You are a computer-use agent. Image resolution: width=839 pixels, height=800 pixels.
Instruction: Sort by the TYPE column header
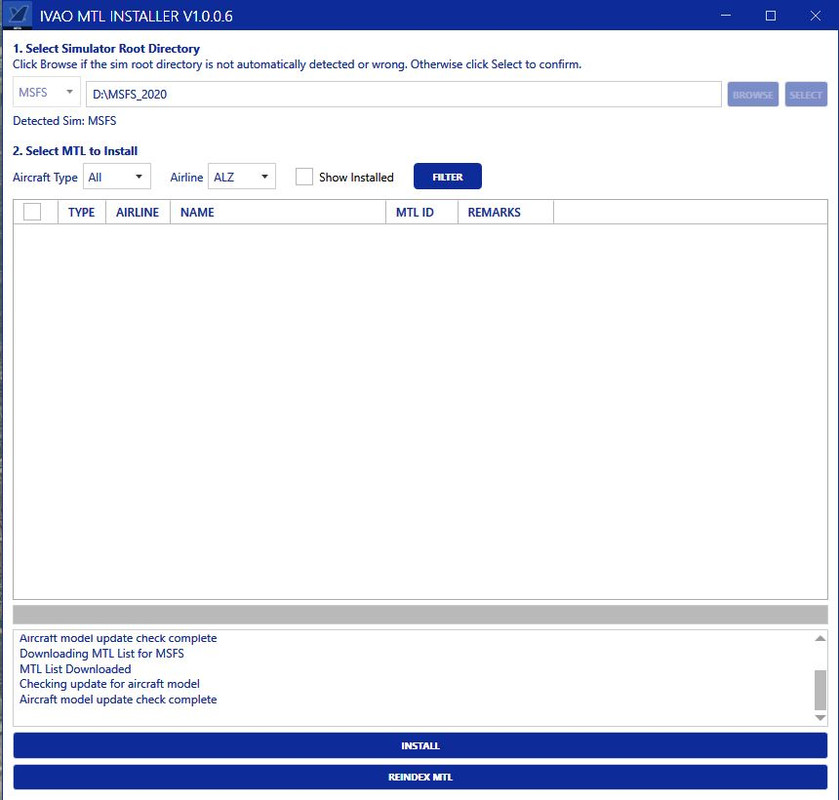(81, 212)
